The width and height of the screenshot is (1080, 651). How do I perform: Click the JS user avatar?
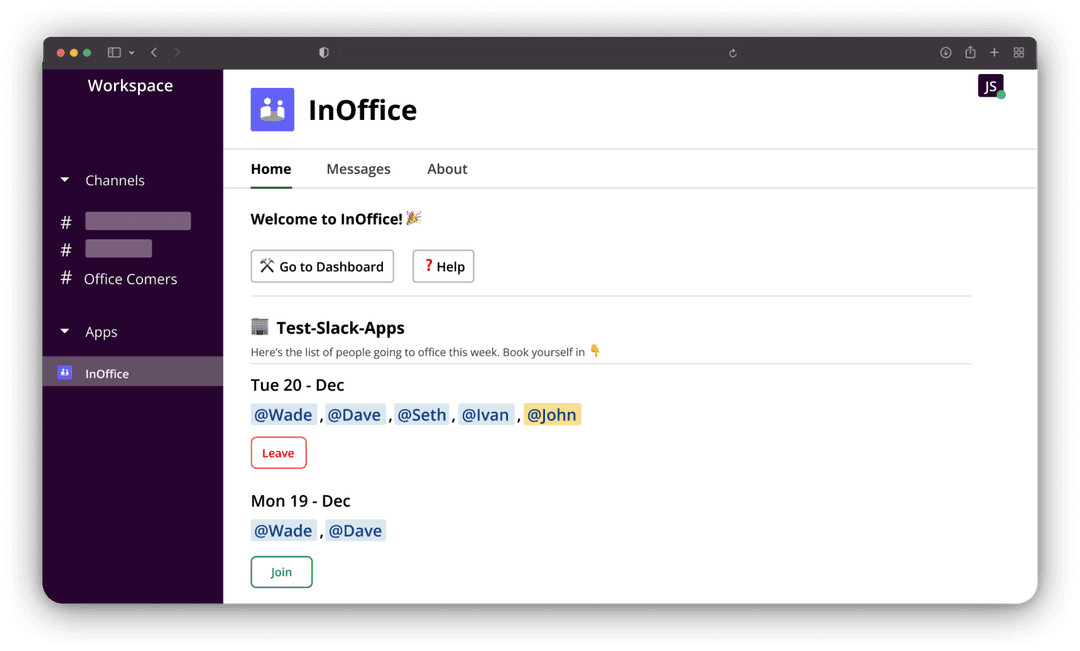tap(990, 87)
